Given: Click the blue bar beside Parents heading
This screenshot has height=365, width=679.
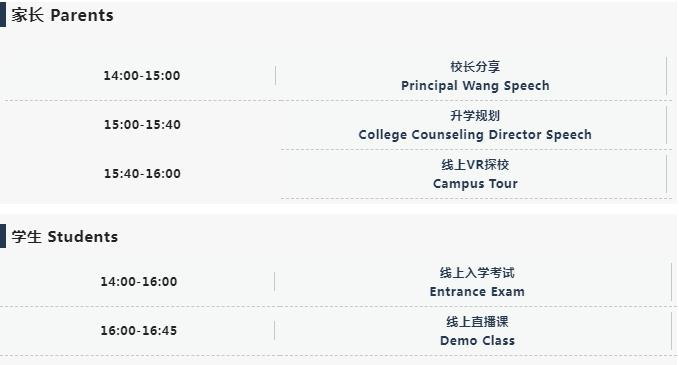Looking at the screenshot, I should [x=3, y=16].
